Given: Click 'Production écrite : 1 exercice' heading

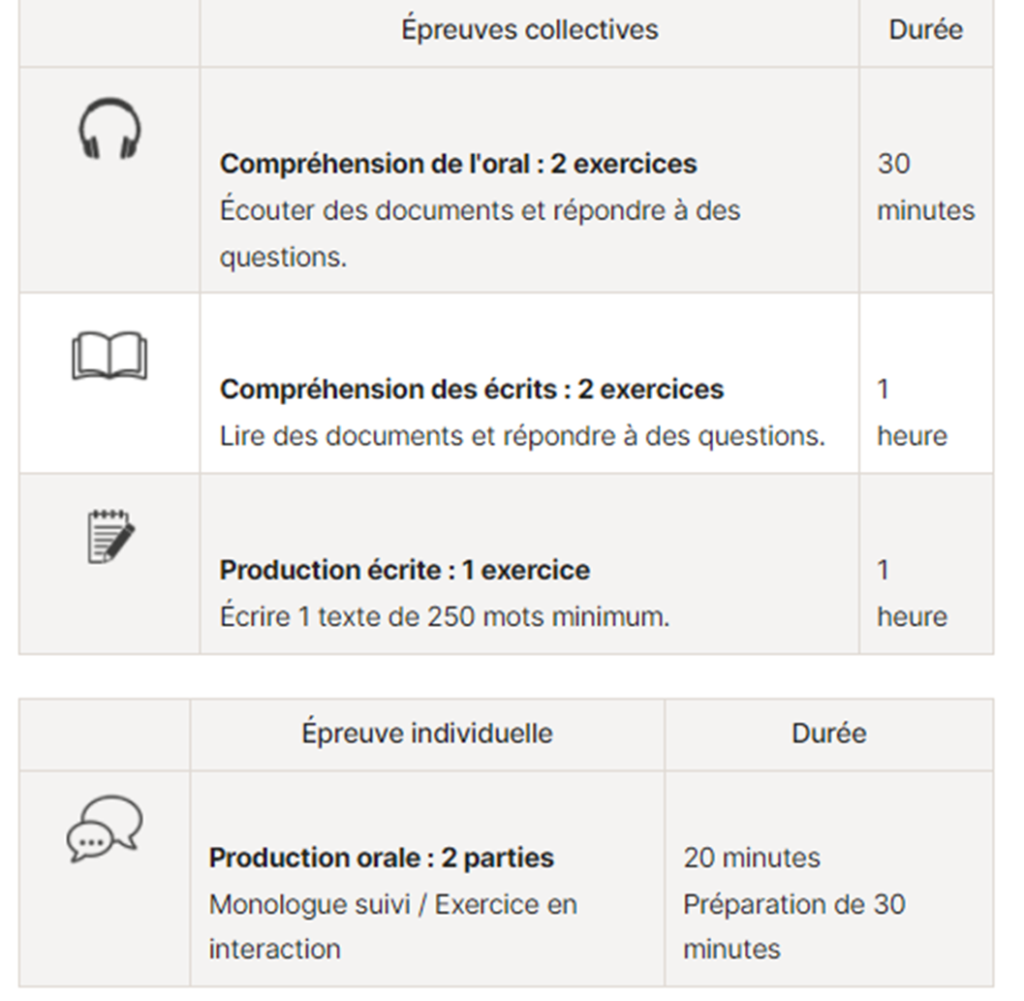Looking at the screenshot, I should (x=405, y=570).
